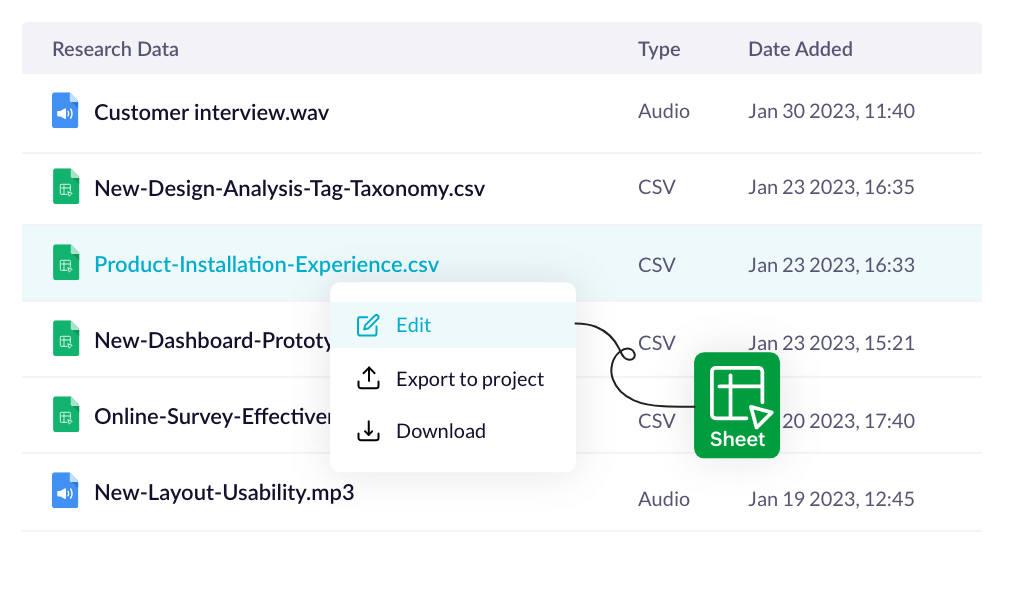Click the CSV icon for New-Dashboard-Prototype file
The height and width of the screenshot is (596, 1010).
64,338
